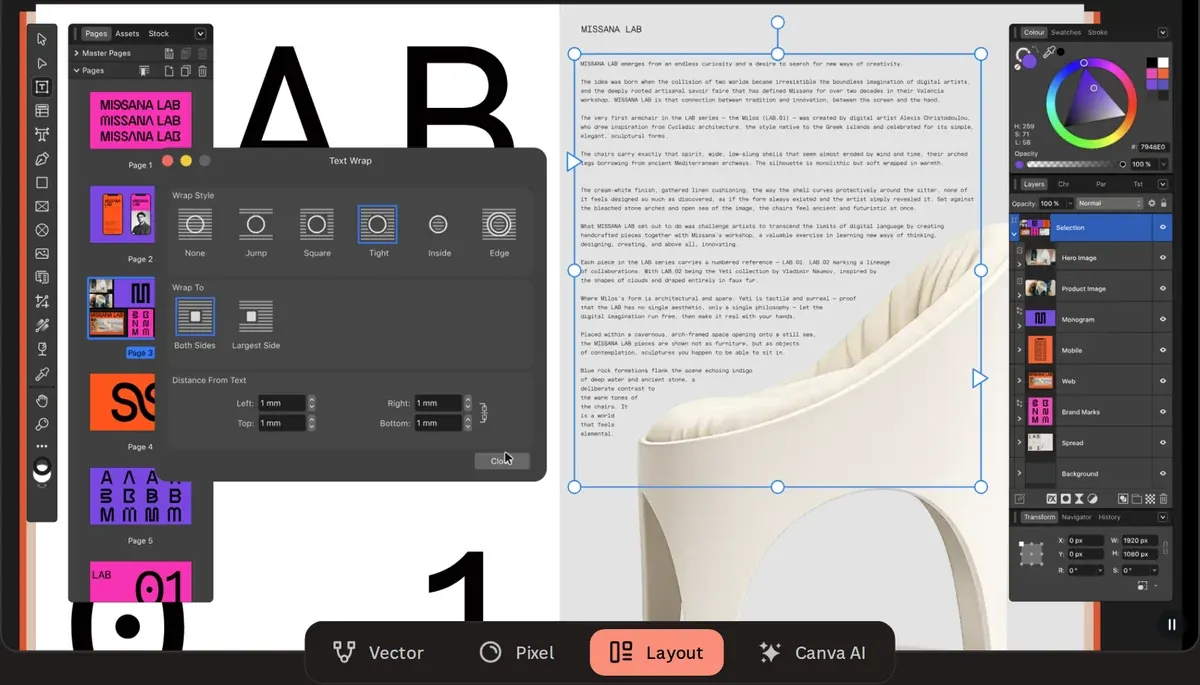Image resolution: width=1200 pixels, height=685 pixels.
Task: Switch to Pixel studio
Action: (517, 653)
